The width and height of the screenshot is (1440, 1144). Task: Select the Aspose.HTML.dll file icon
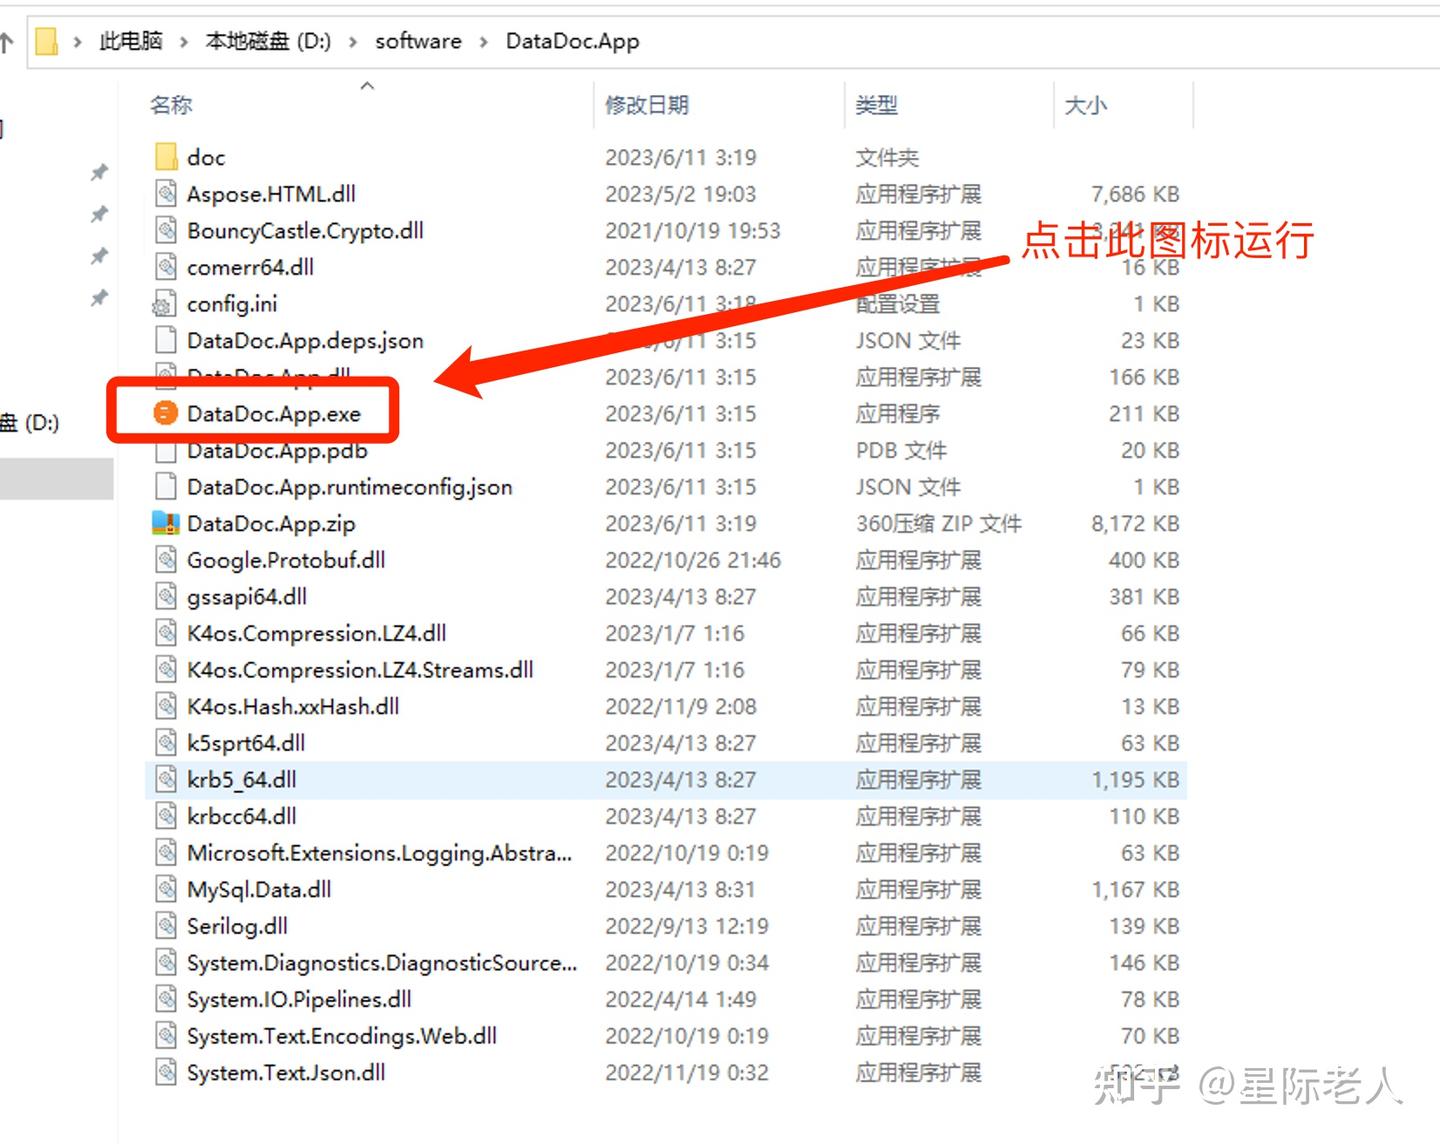coord(164,193)
